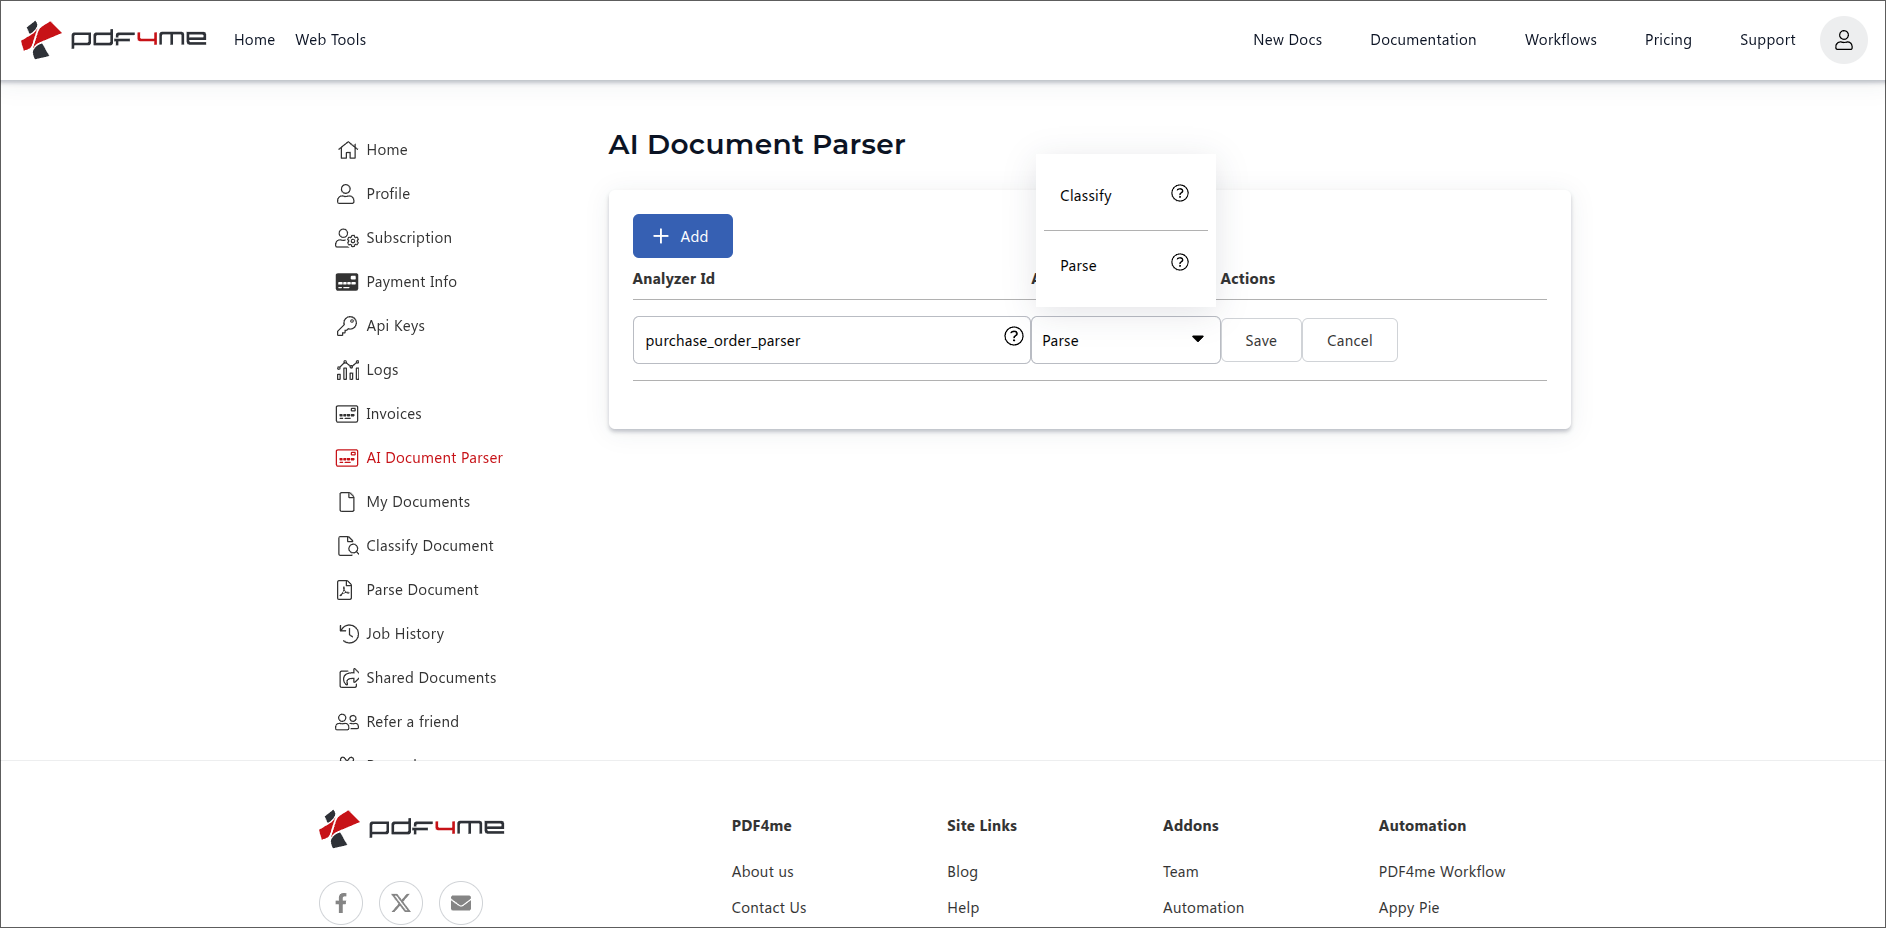Open Web Tools in the top navigation
1886x928 pixels.
[x=330, y=40]
